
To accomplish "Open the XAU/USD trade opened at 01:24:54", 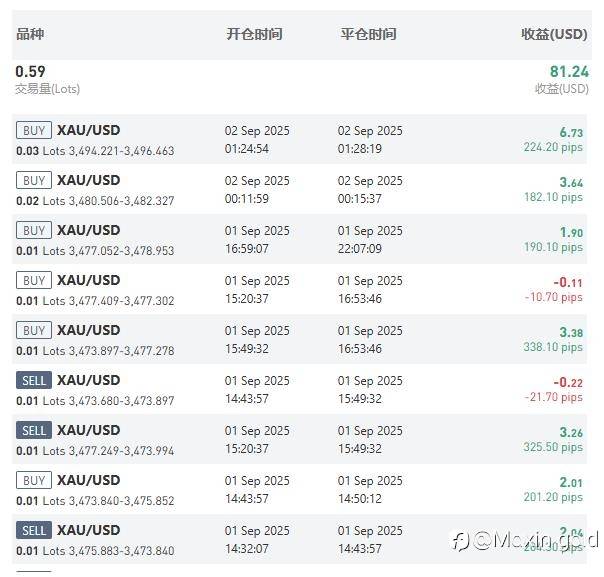I will [x=89, y=130].
